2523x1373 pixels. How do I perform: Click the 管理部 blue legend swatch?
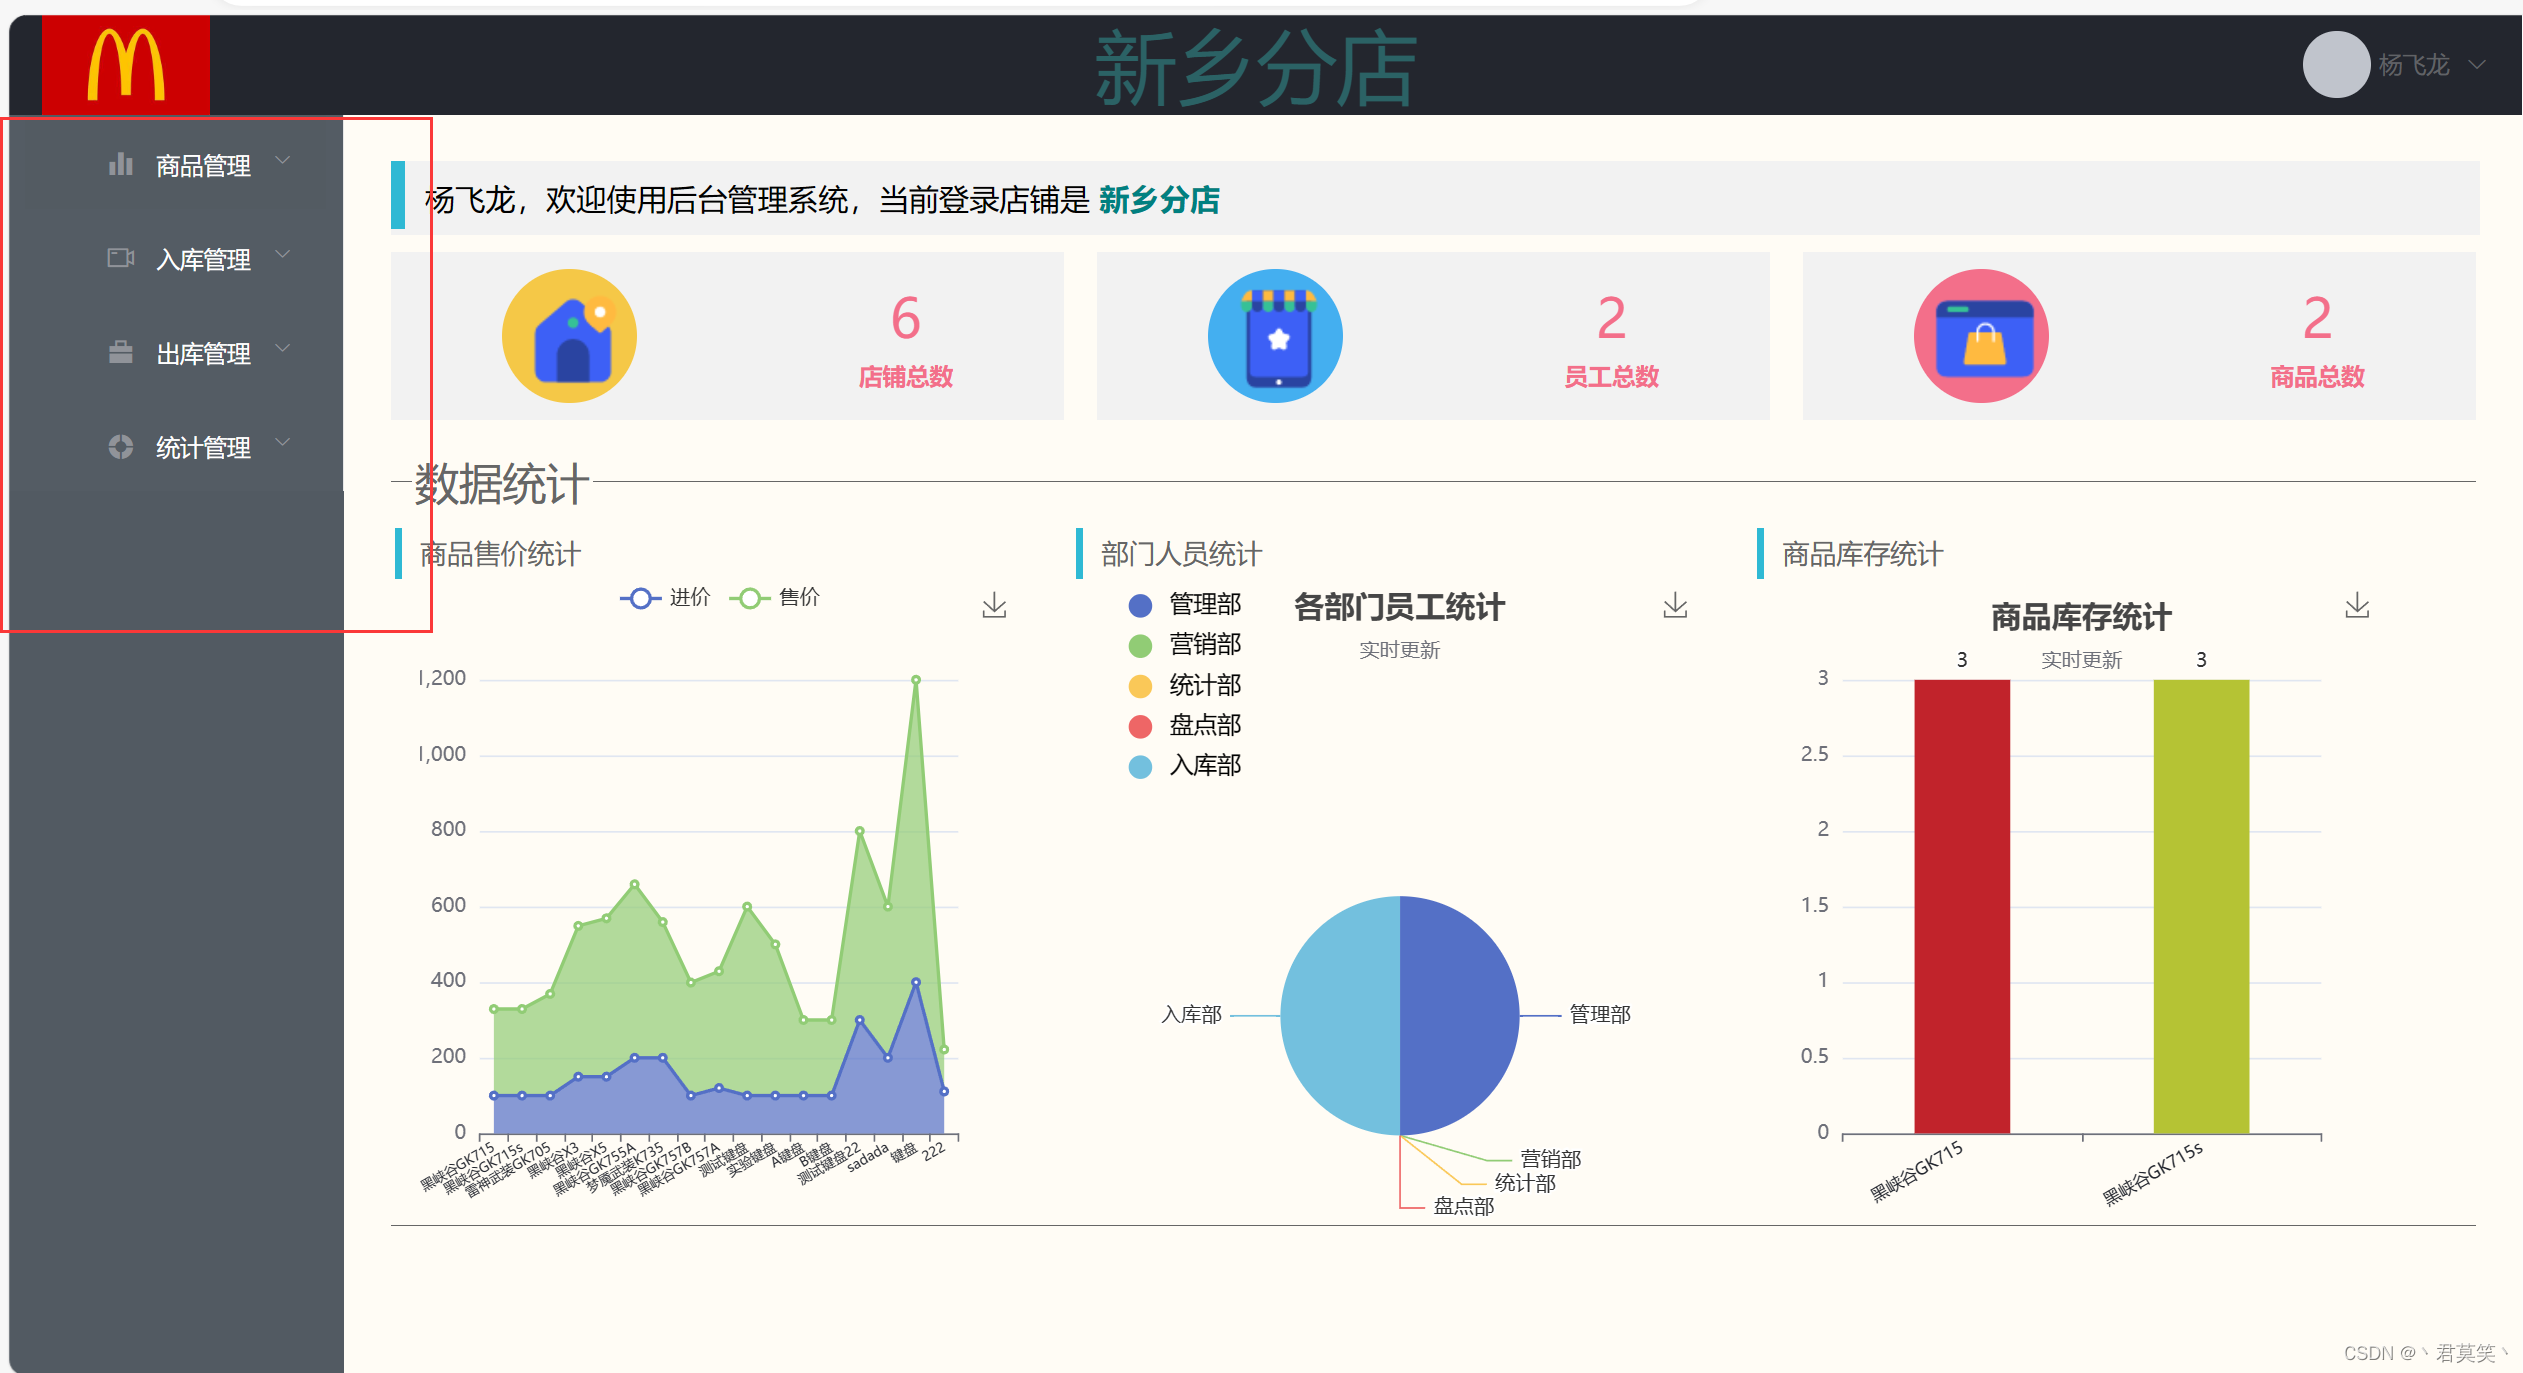click(1140, 605)
